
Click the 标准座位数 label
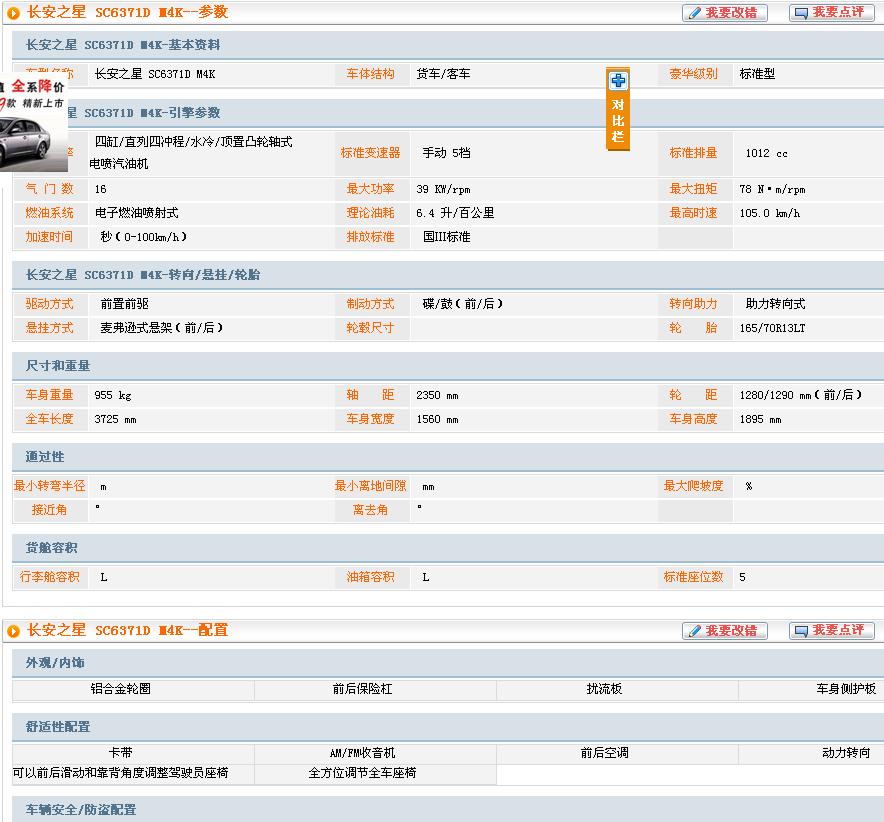pos(693,577)
